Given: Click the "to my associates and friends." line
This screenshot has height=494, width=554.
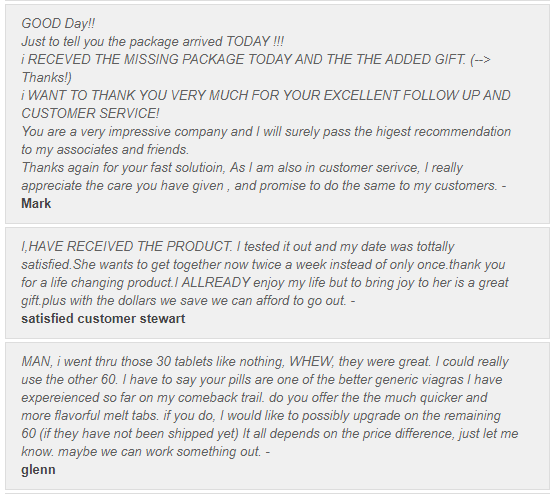Looking at the screenshot, I should (105, 149).
